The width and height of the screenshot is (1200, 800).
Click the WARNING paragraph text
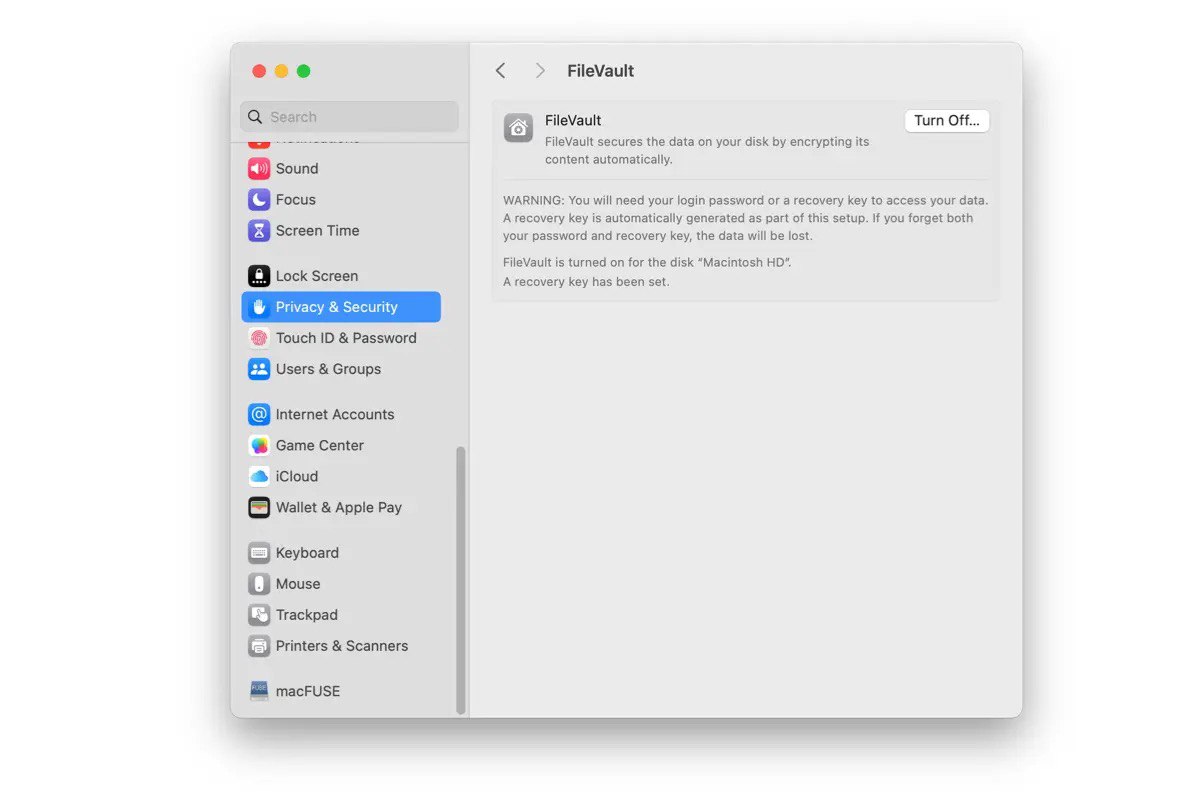[x=746, y=218]
